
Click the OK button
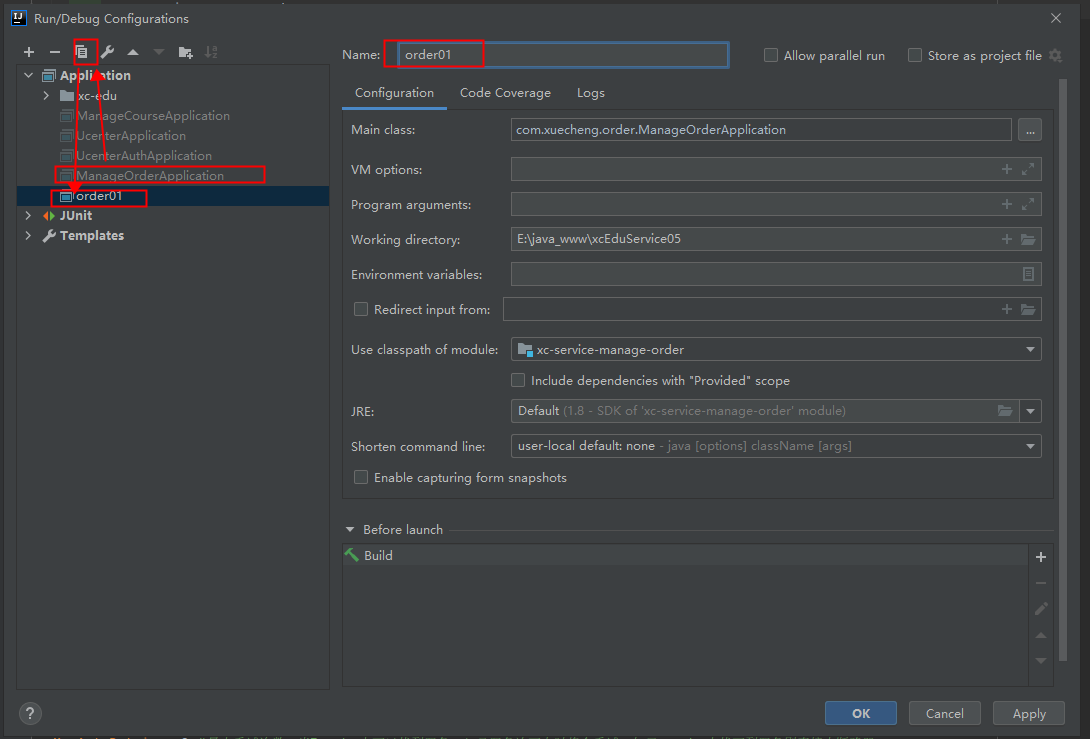coord(861,713)
